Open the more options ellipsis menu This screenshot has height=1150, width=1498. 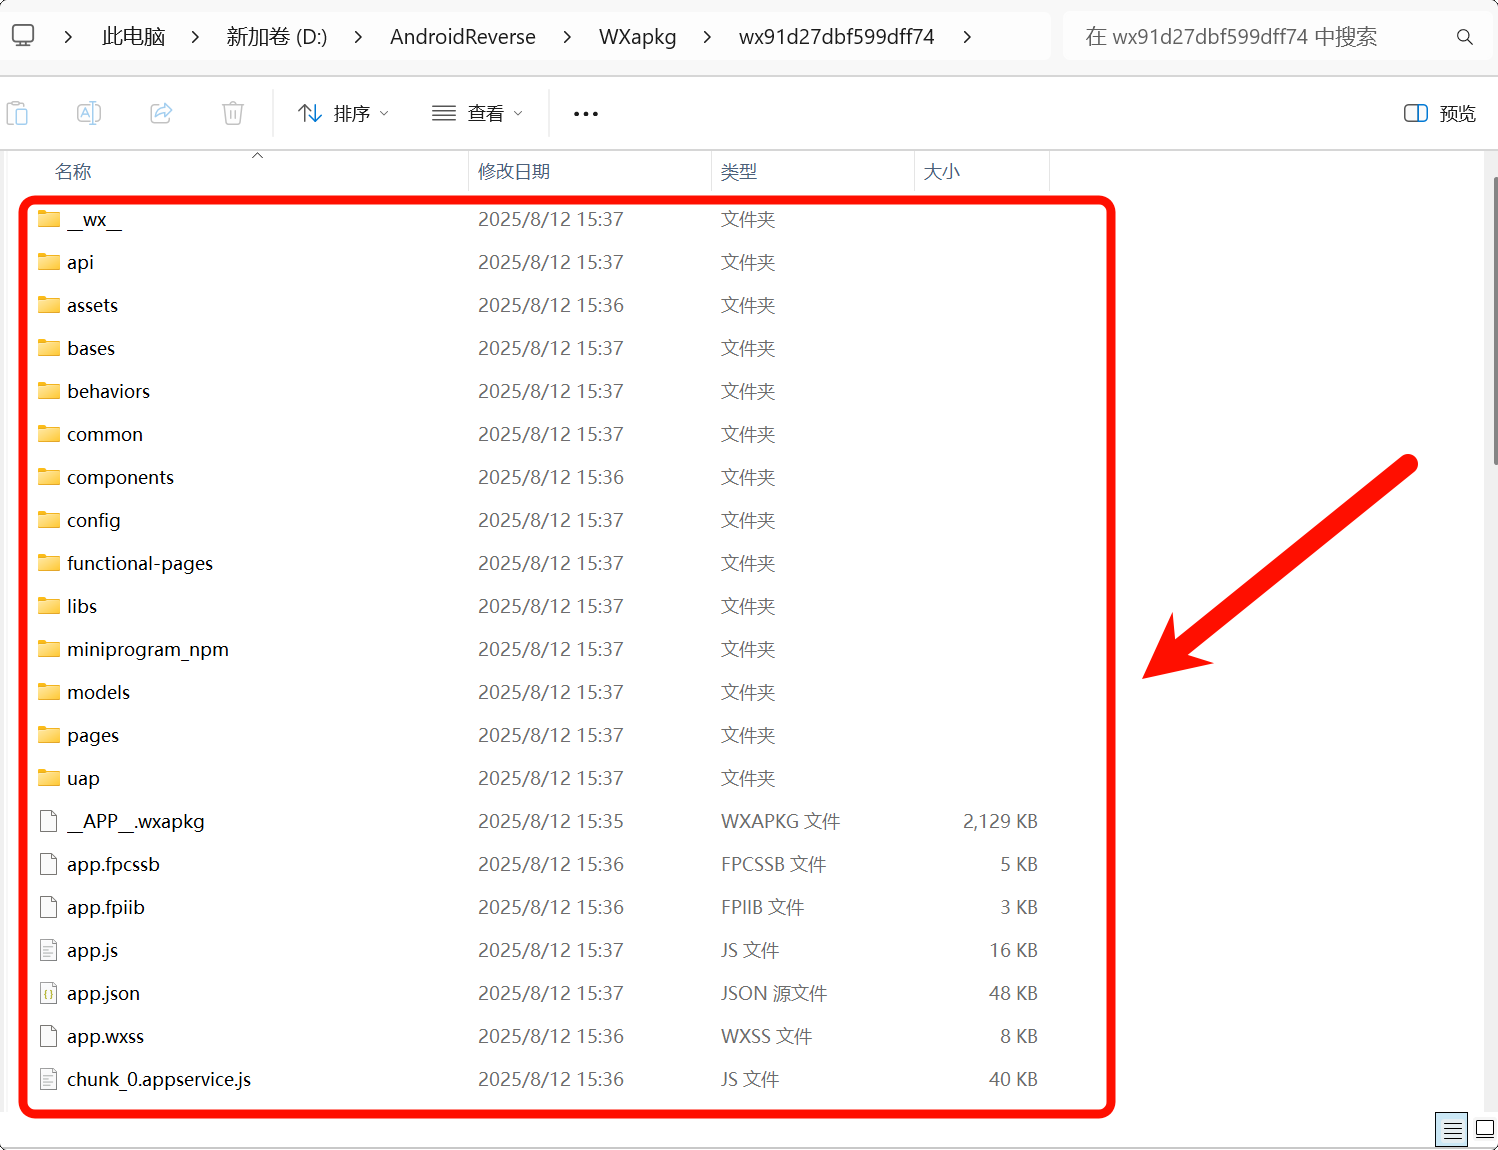(586, 114)
